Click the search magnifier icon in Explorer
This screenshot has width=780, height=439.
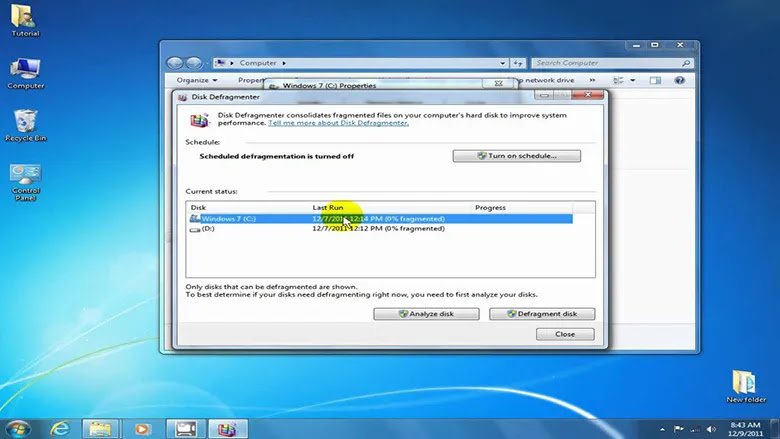(686, 63)
